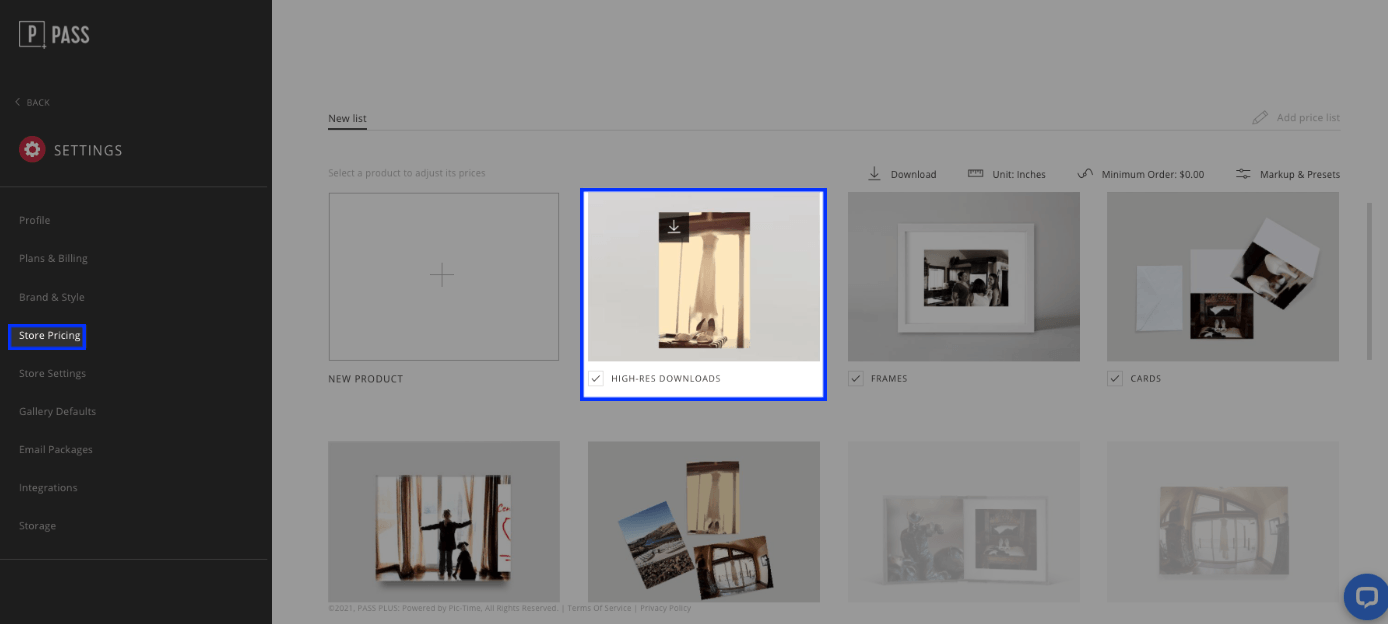Select the New list tab
Image resolution: width=1388 pixels, height=624 pixels.
tap(347, 118)
